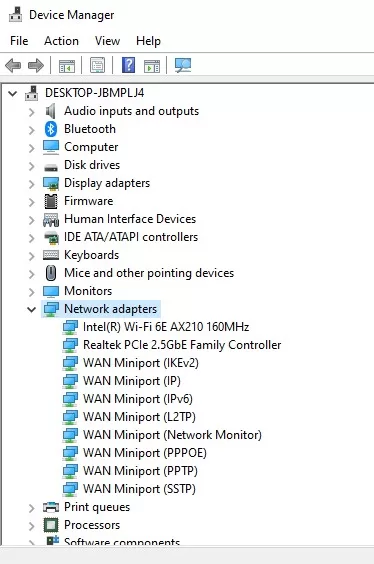Image resolution: width=374 pixels, height=564 pixels.
Task: Click the Keyboards icon
Action: tap(51, 255)
